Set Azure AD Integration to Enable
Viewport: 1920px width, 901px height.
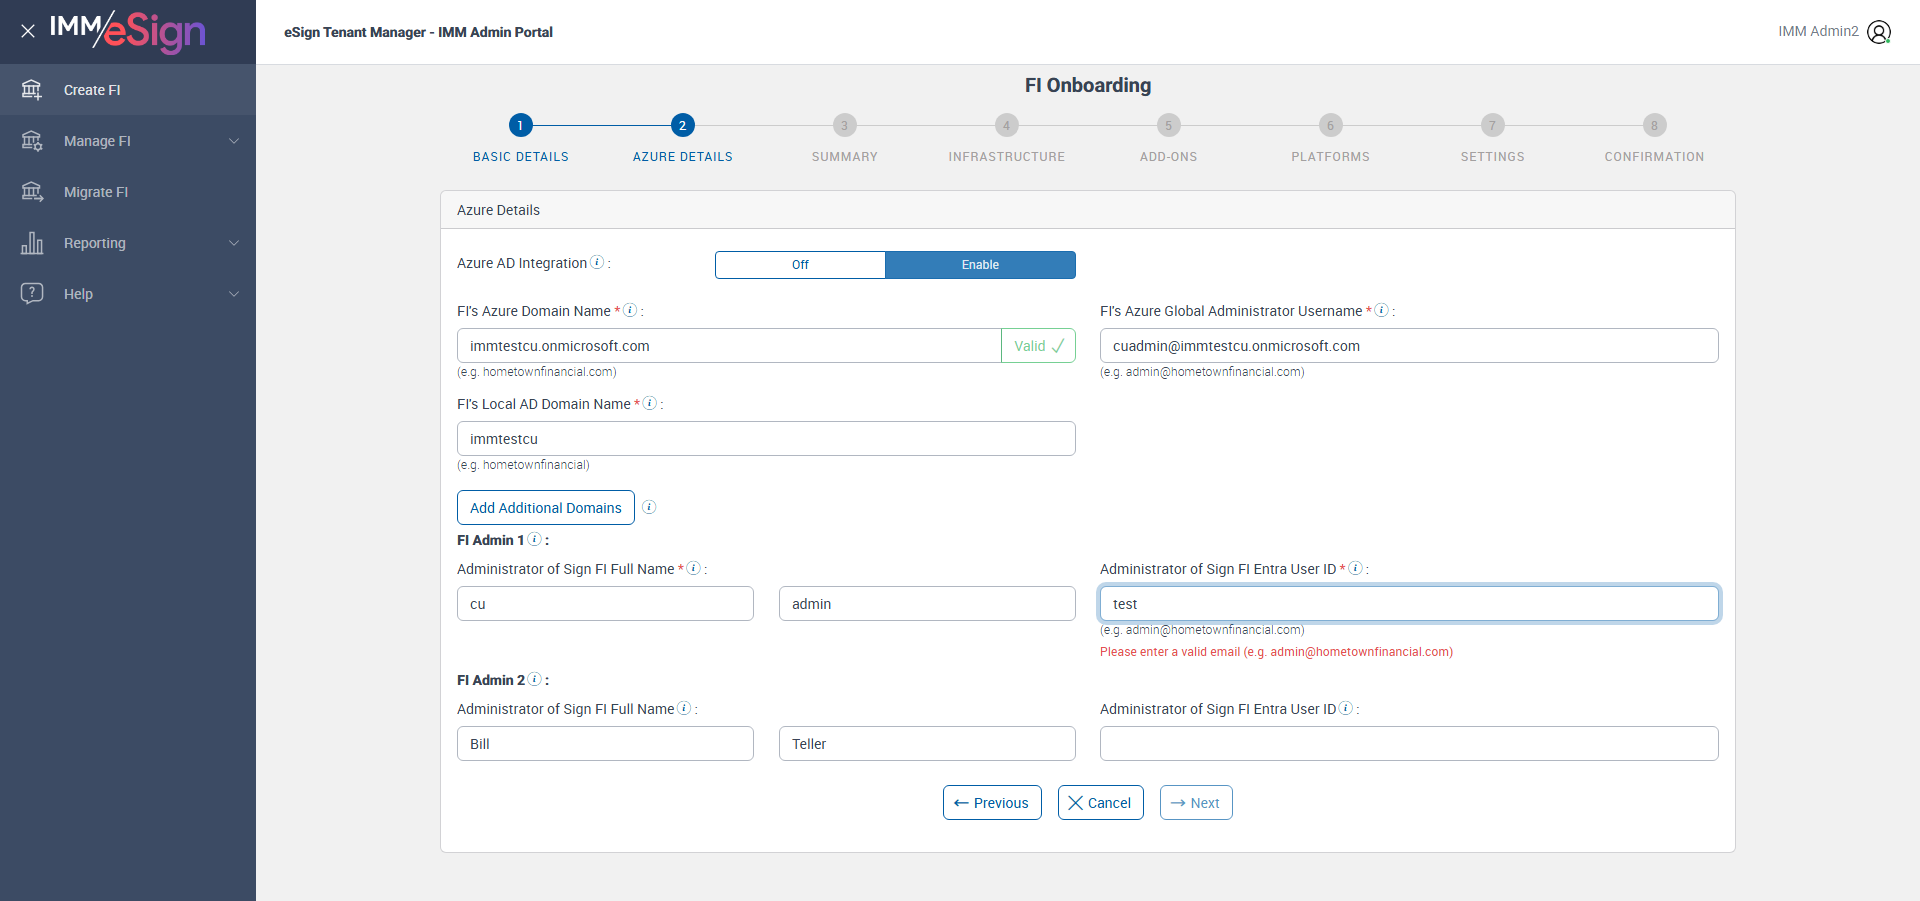[980, 265]
